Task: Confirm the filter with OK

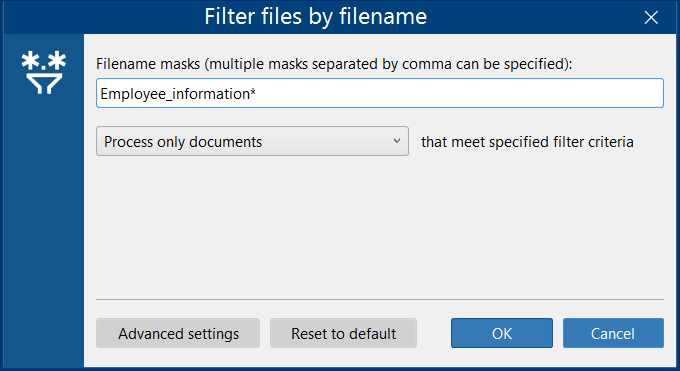Action: tap(502, 333)
